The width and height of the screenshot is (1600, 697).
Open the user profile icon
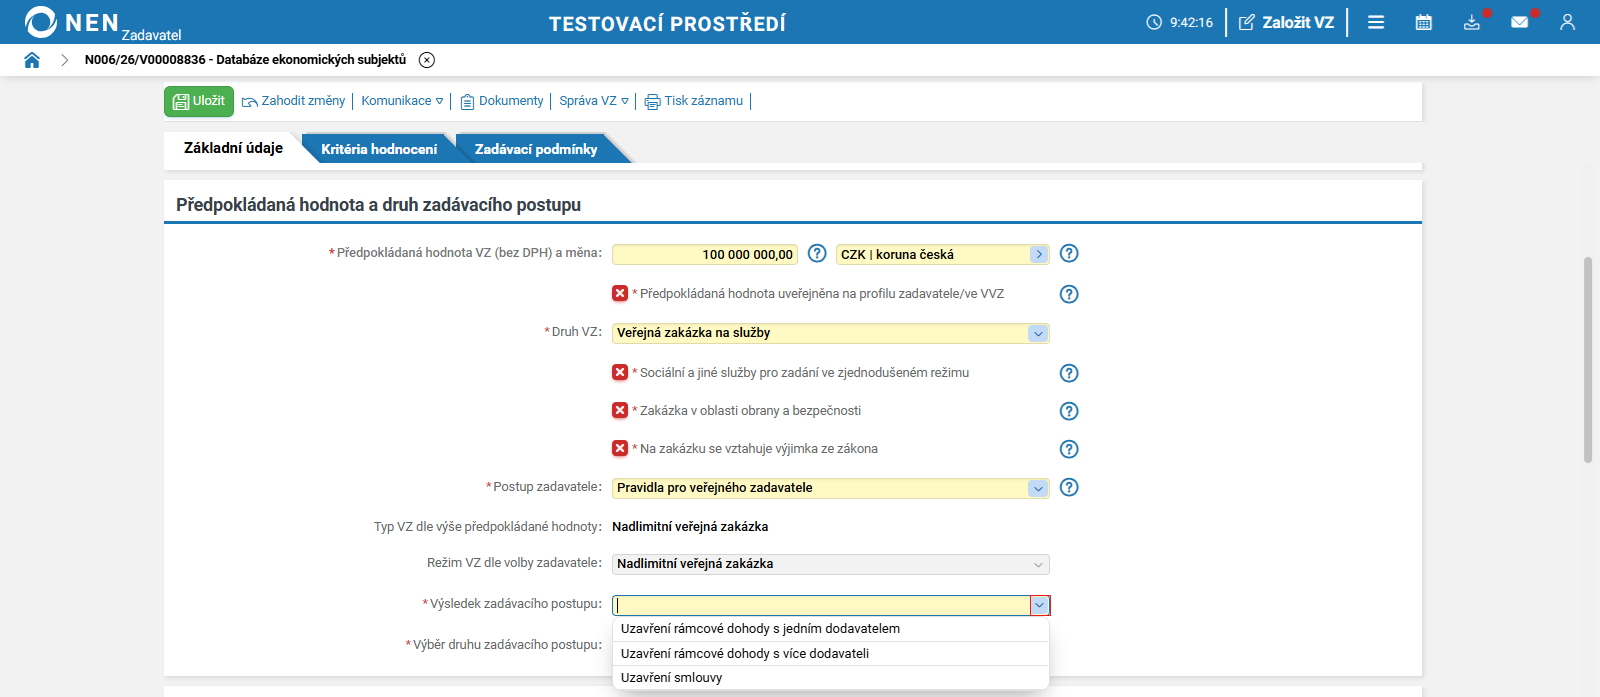(x=1567, y=22)
